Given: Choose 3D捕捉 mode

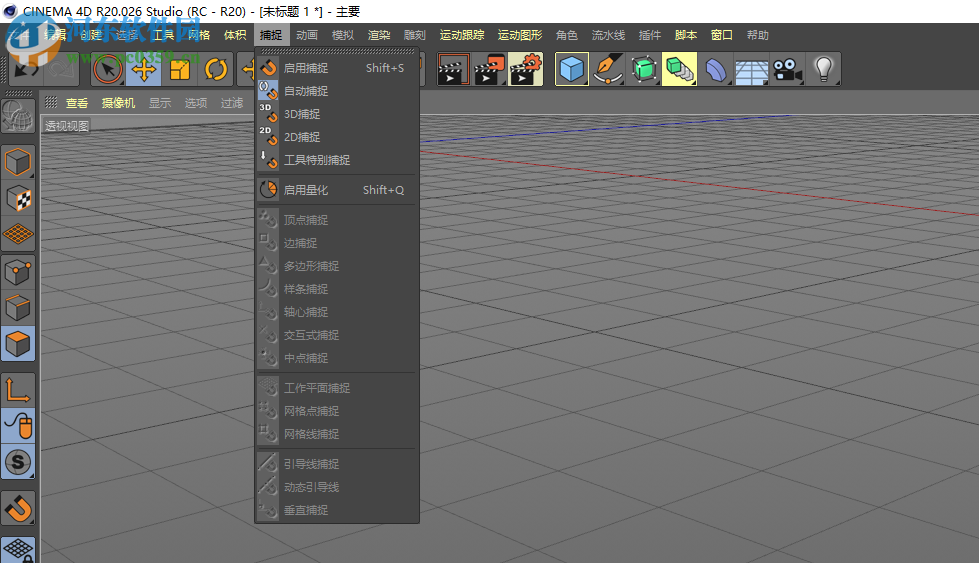Looking at the screenshot, I should pyautogui.click(x=337, y=114).
